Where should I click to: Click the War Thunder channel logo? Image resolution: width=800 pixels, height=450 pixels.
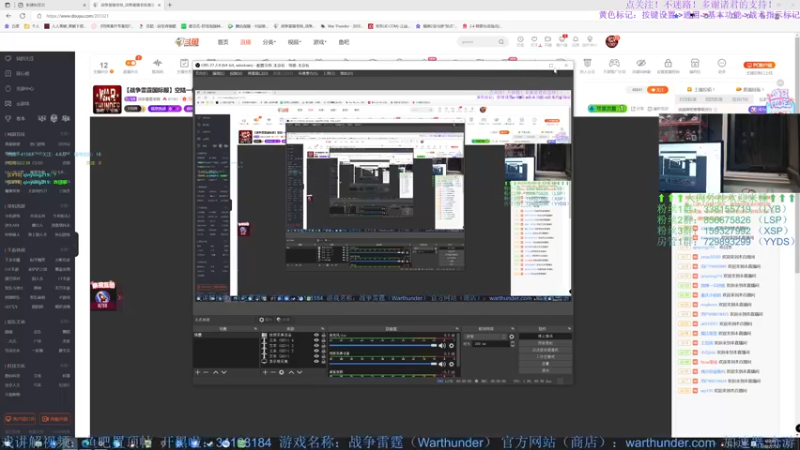pos(107,99)
